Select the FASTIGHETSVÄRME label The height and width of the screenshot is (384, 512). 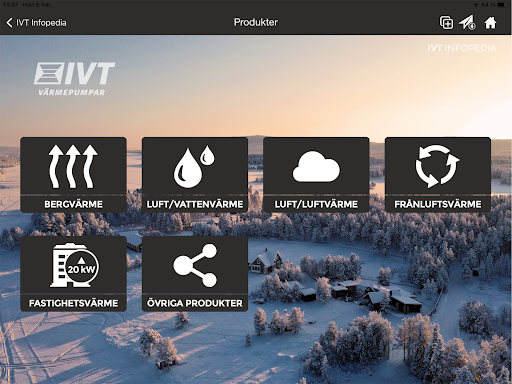[73, 303]
